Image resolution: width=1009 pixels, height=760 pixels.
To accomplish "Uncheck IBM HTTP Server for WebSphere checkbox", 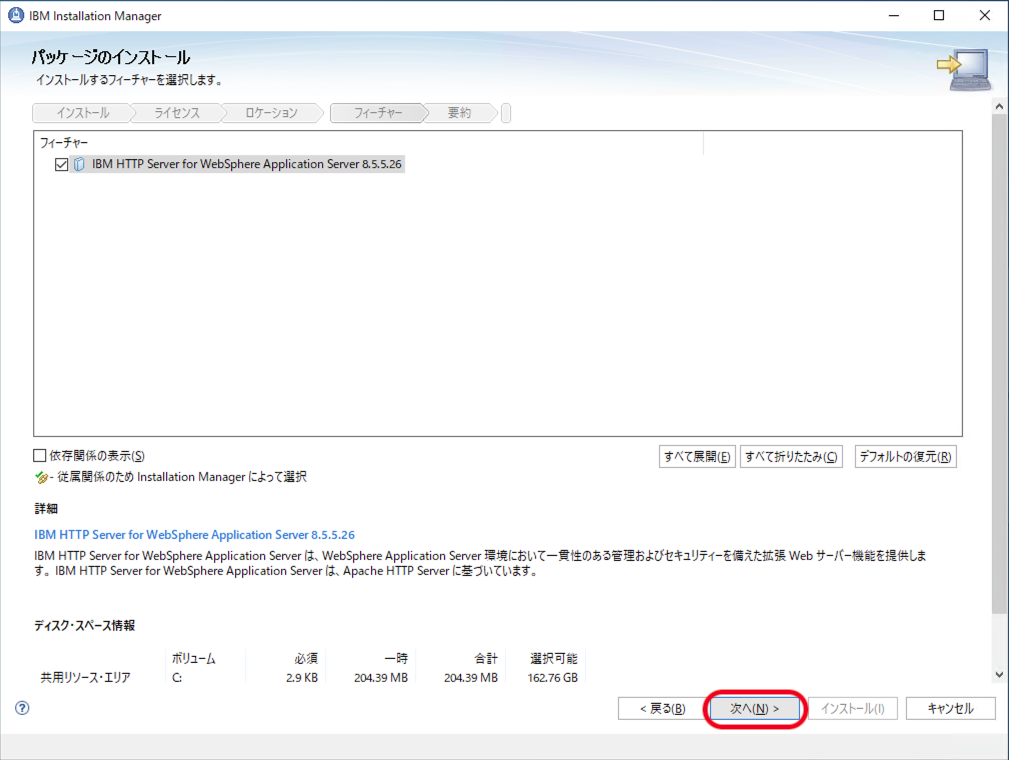I will pyautogui.click(x=61, y=165).
